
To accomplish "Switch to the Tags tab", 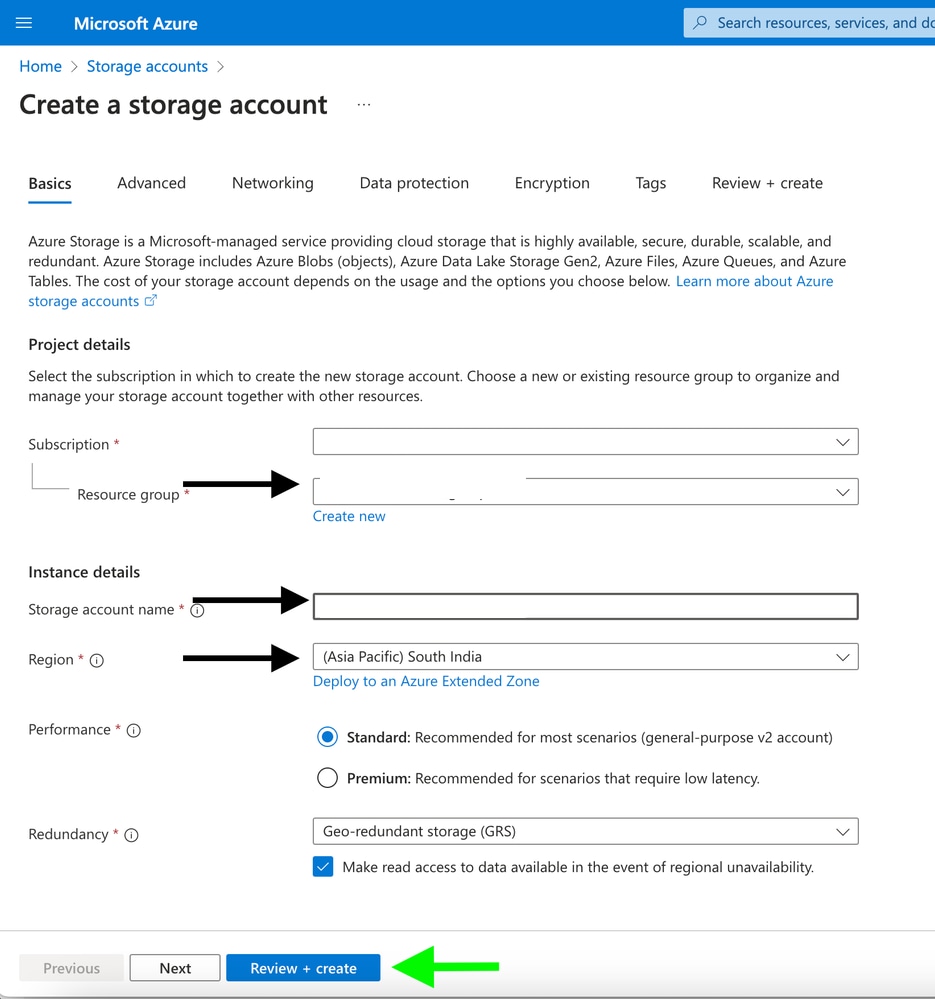I will click(651, 183).
